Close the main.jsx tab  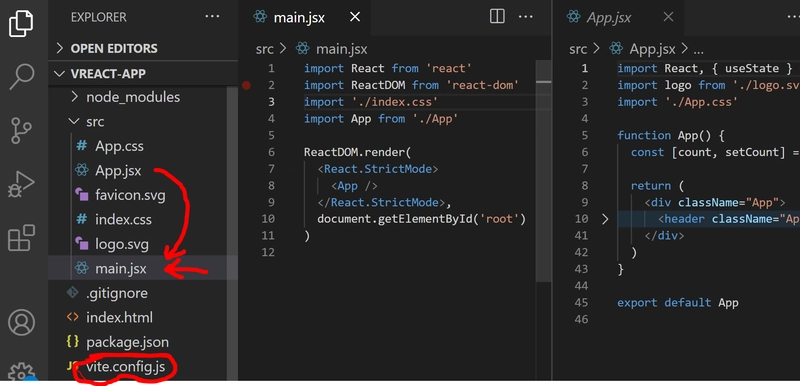coord(355,17)
